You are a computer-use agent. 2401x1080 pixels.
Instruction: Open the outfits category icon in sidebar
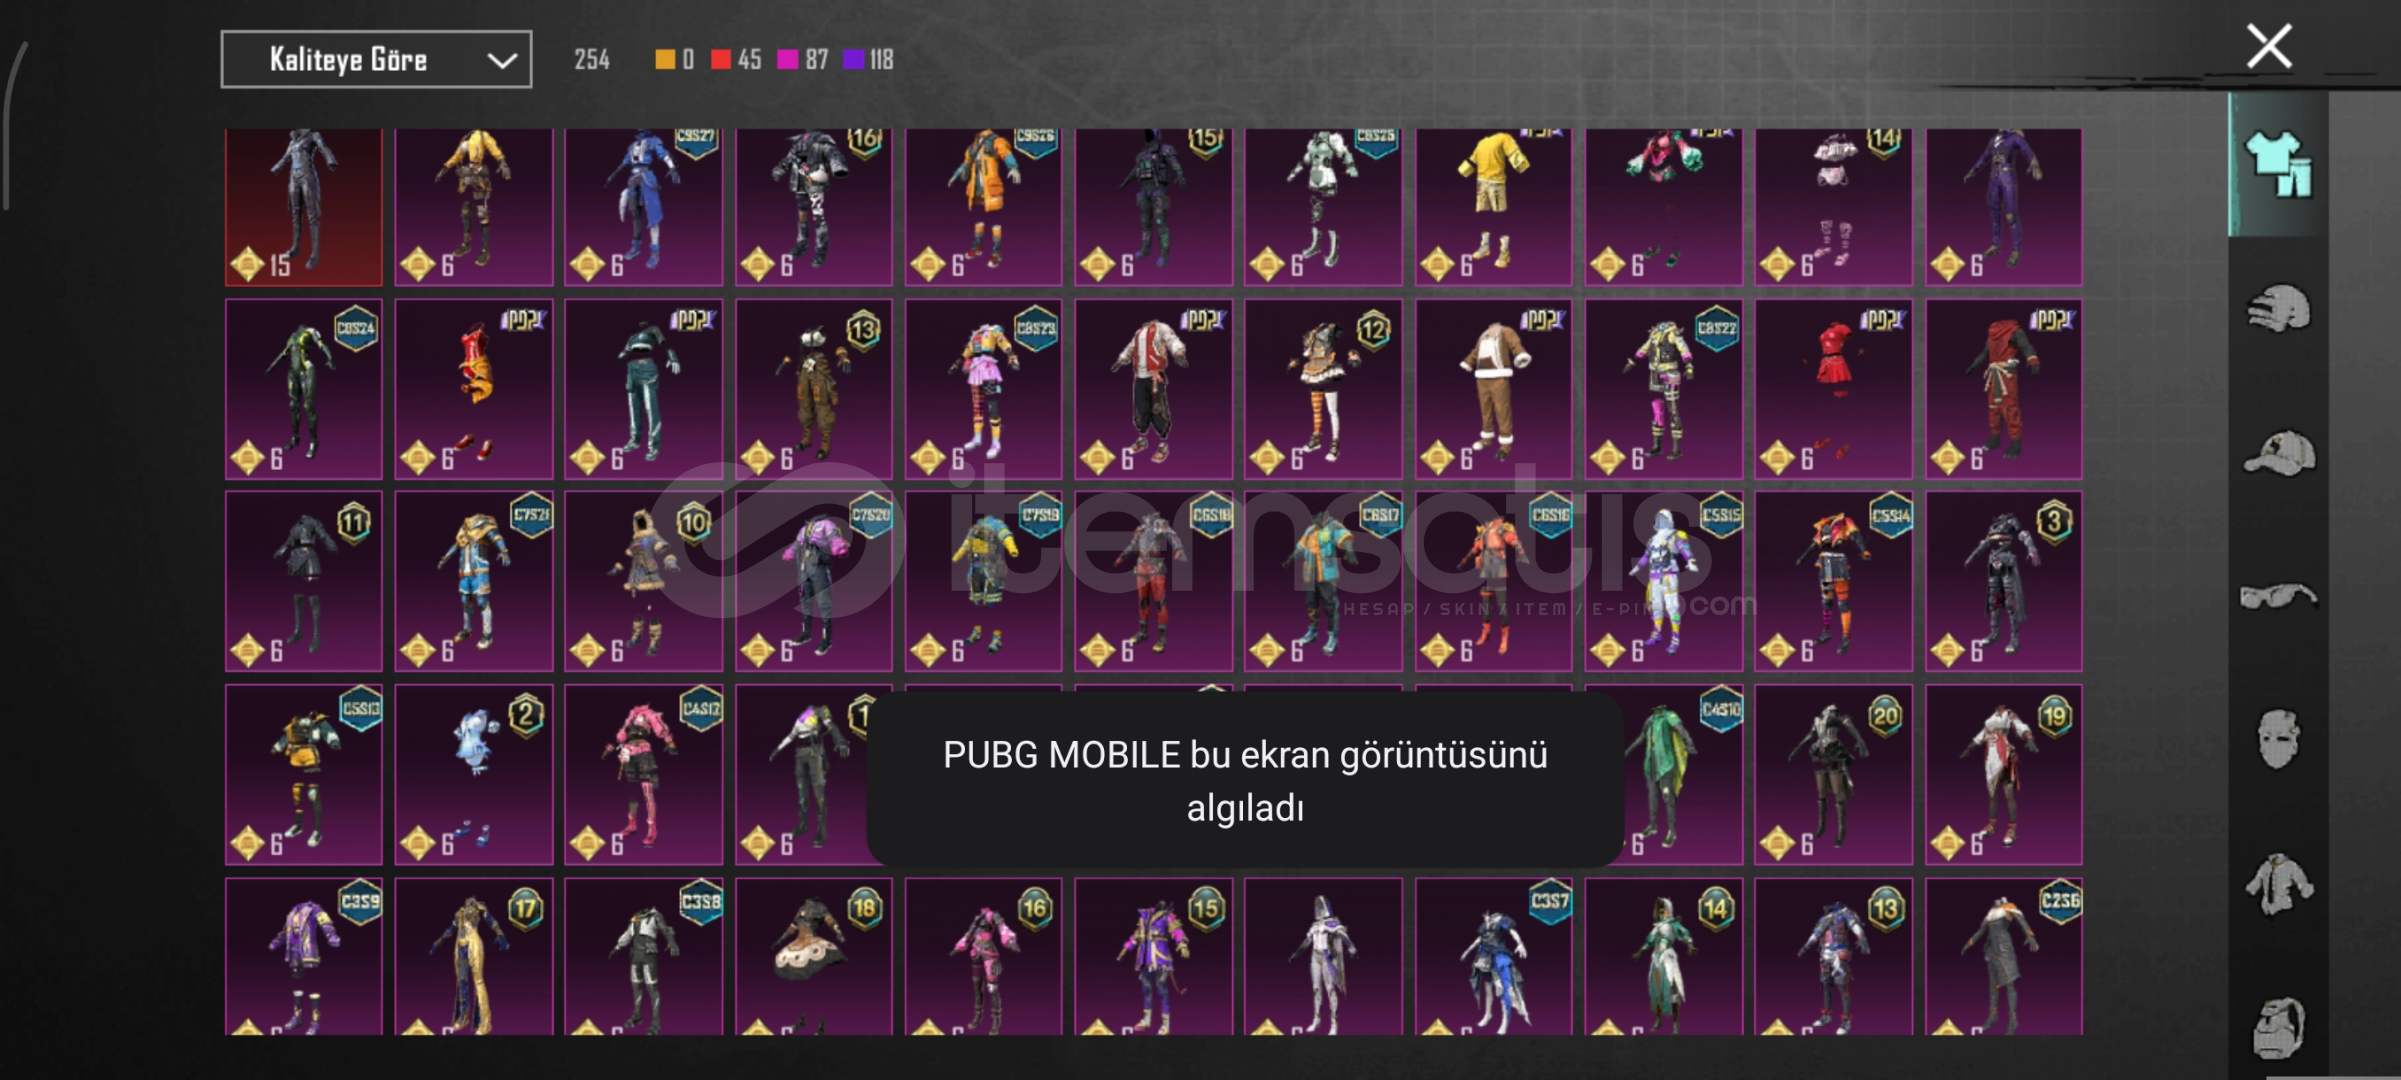[2278, 165]
